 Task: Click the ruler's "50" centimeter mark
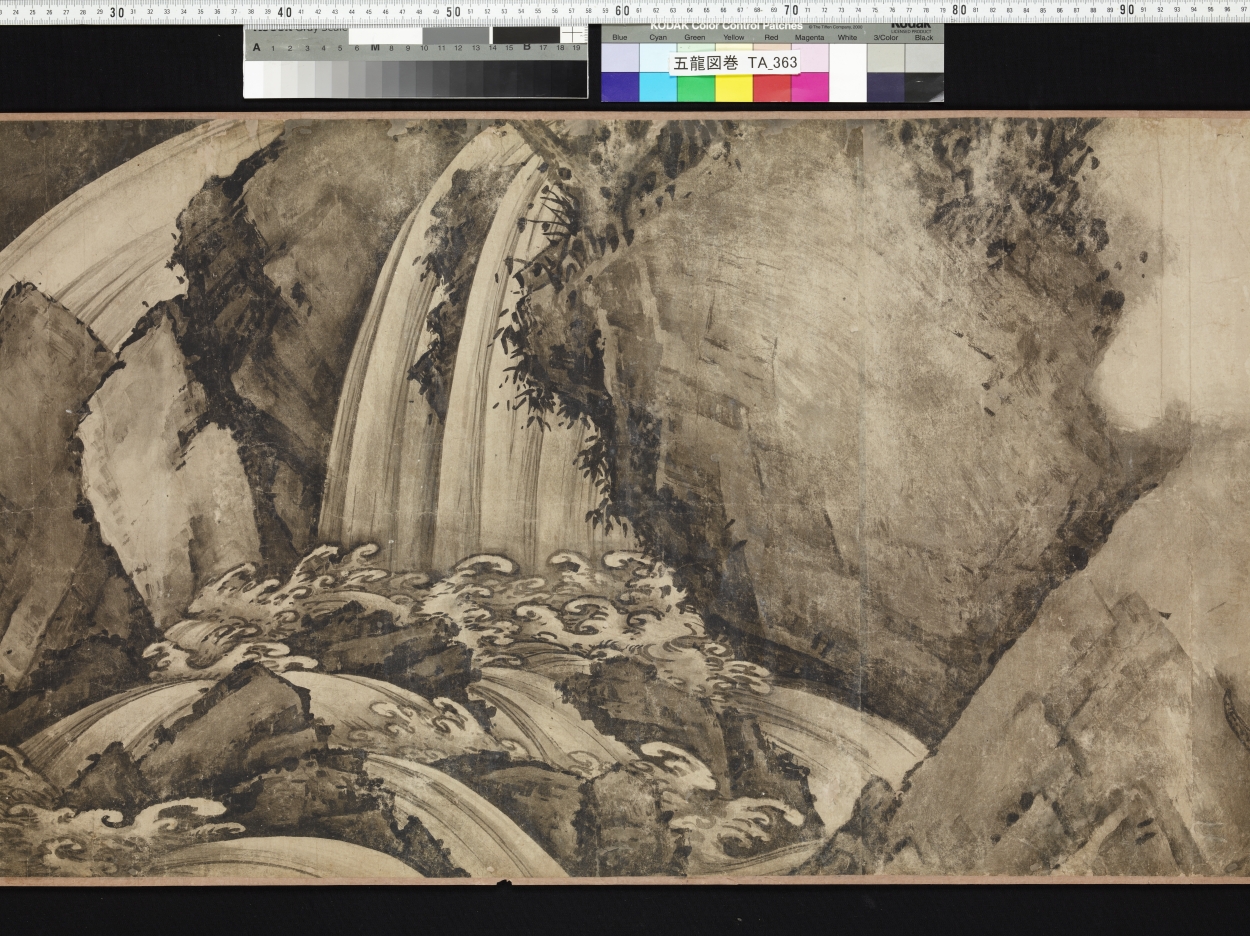coord(453,12)
